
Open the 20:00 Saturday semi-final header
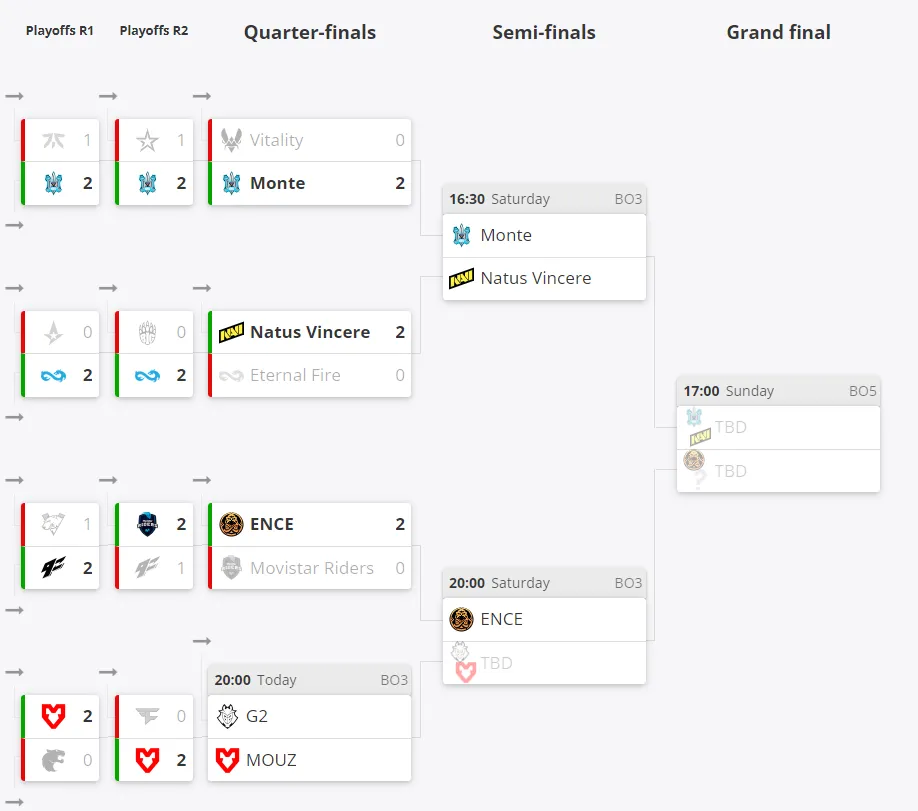[544, 583]
